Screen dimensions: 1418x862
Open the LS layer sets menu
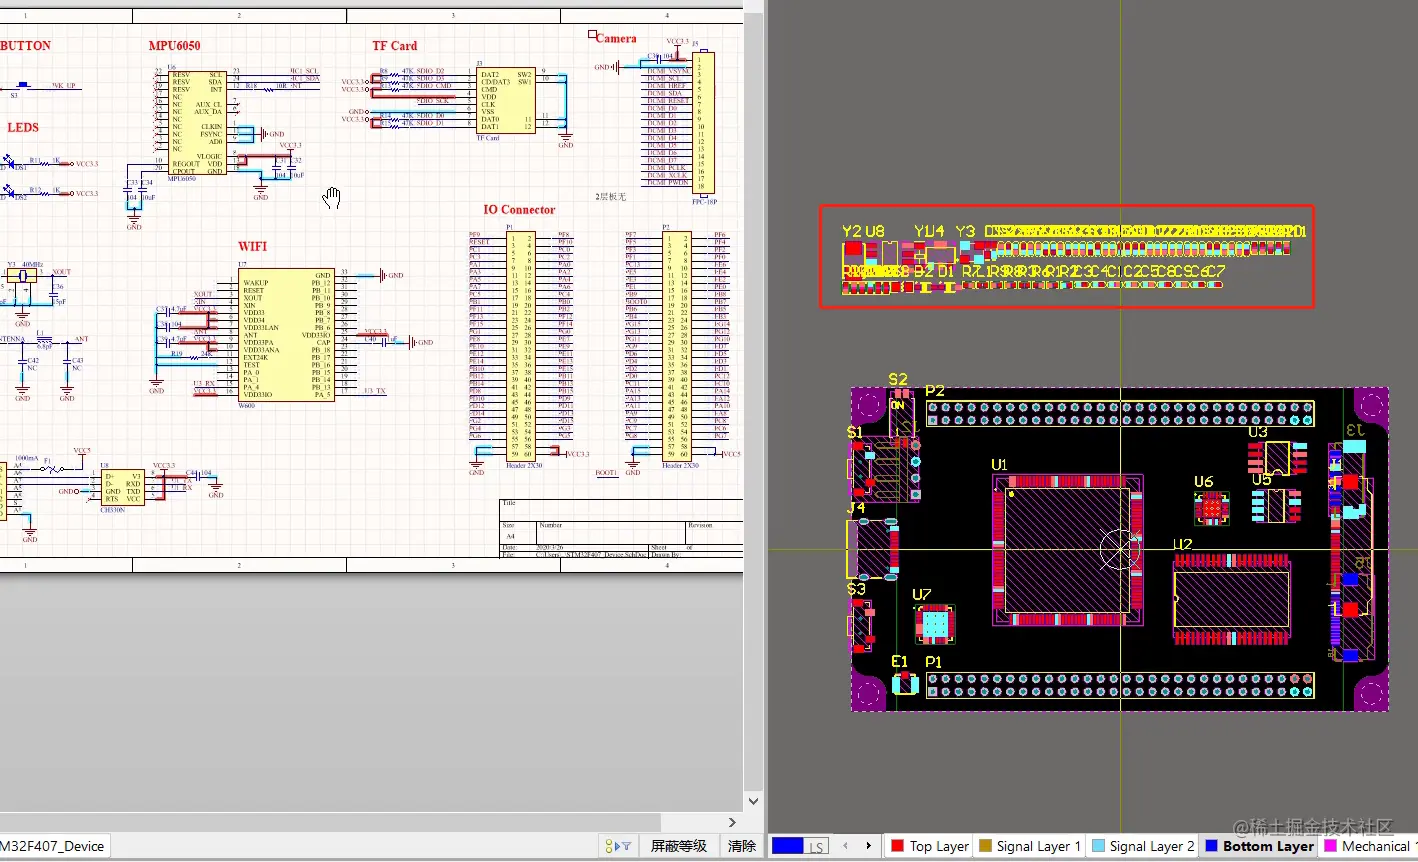tap(816, 847)
